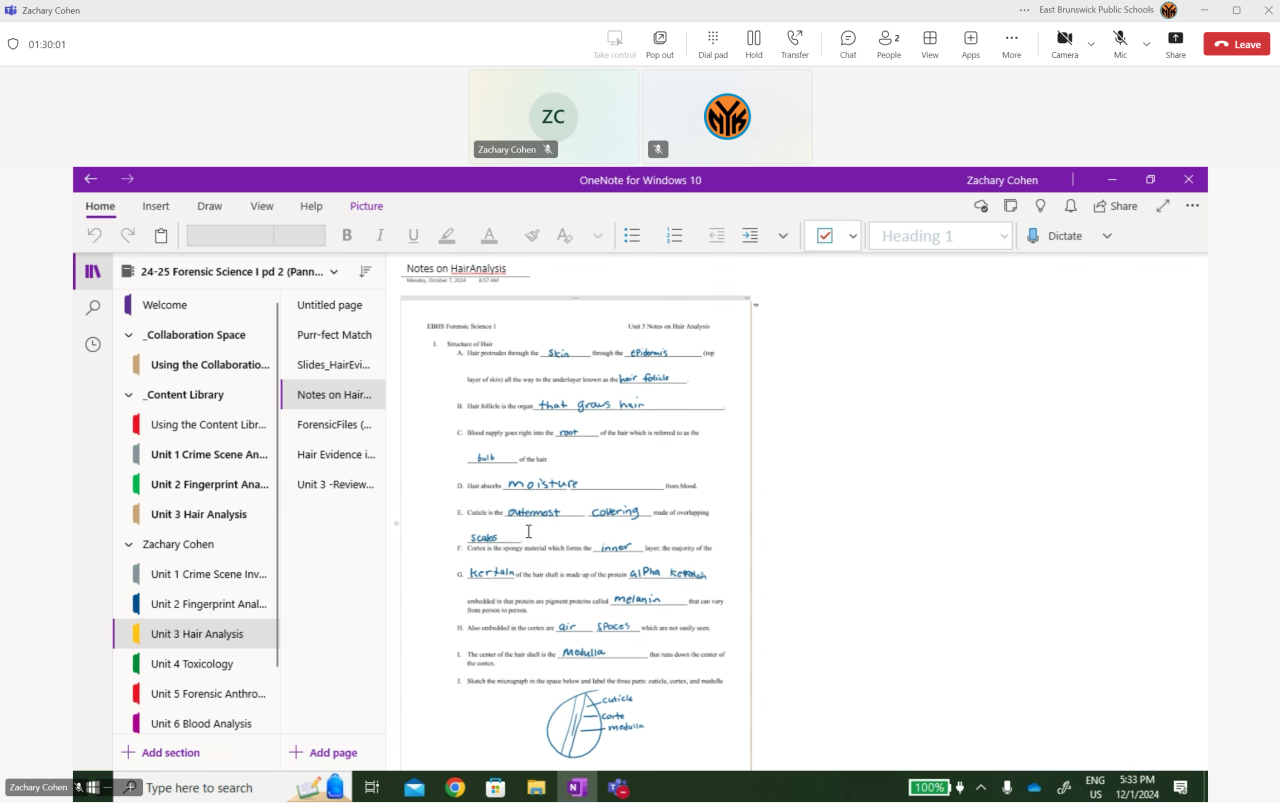Select the Picture tab
Image resolution: width=1280 pixels, height=803 pixels.
(x=366, y=206)
